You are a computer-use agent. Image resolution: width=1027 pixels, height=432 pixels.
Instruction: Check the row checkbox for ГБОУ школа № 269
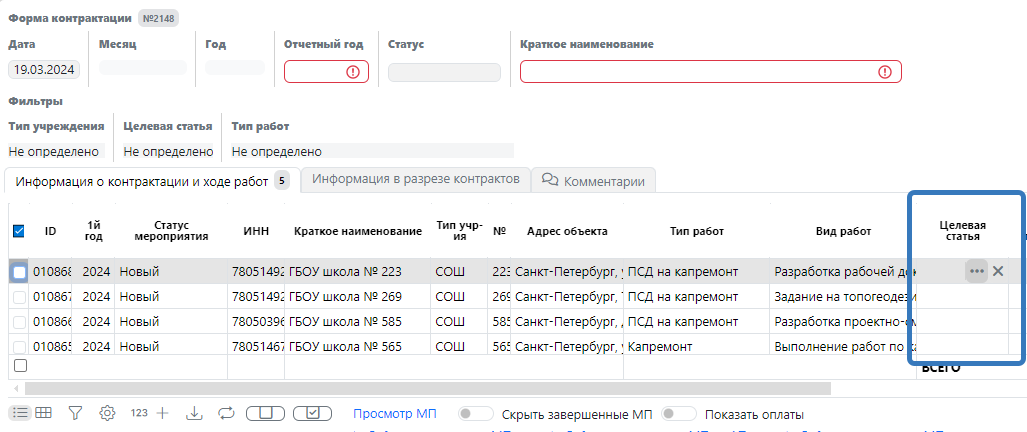[19, 296]
